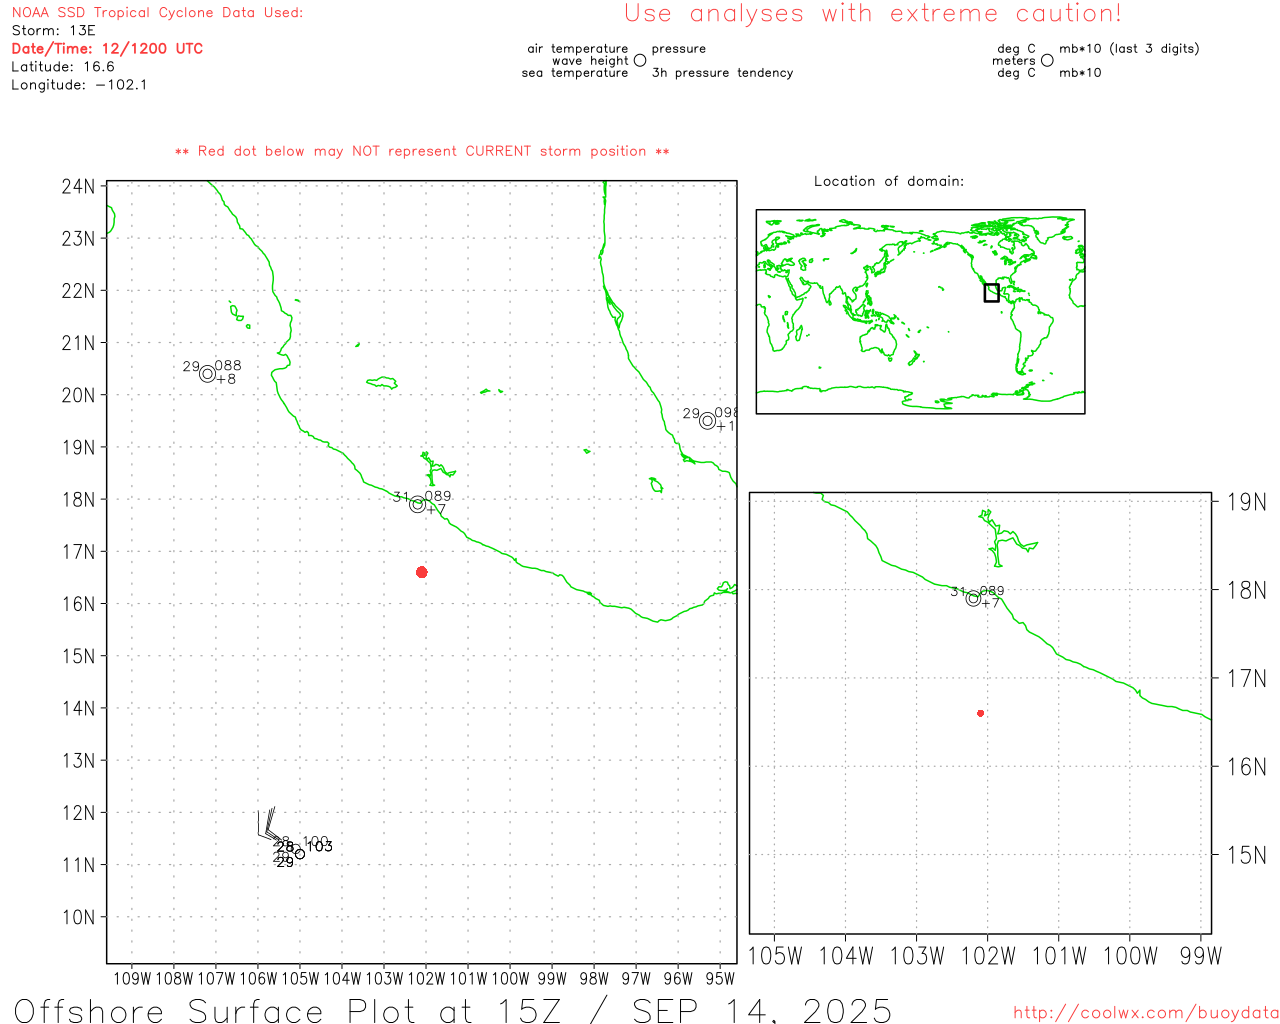Click the '3h pressure tendency' legend label
This screenshot has height=1024, width=1280.
pos(722,73)
